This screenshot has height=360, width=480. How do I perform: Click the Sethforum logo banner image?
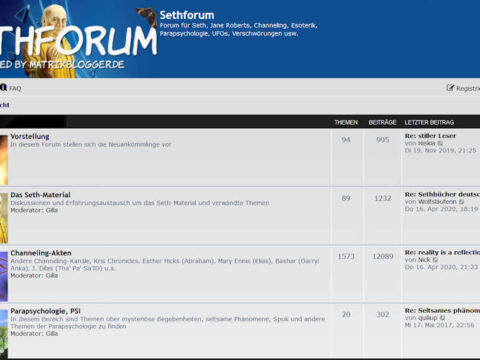78,39
